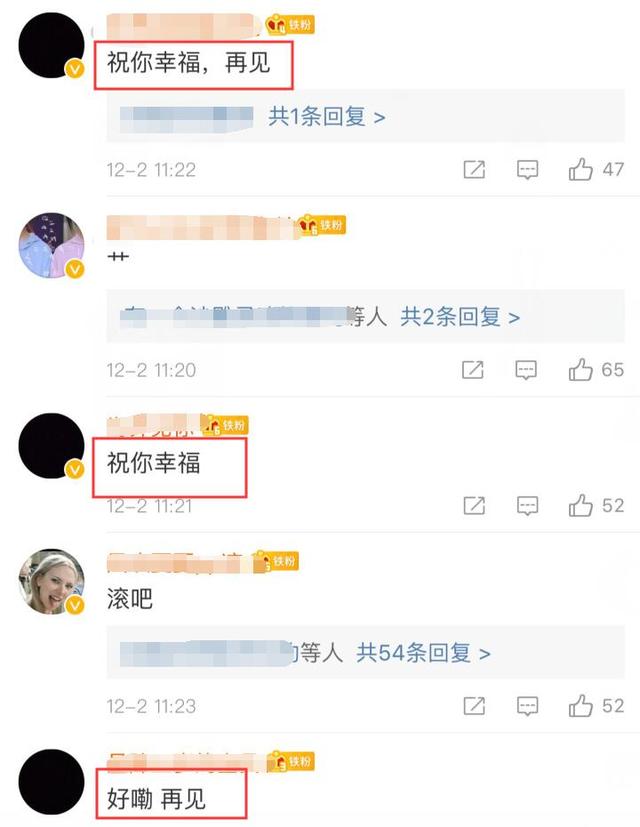This screenshot has height=827, width=640.
Task: Expand 共54条回复 thread
Action: (x=423, y=653)
